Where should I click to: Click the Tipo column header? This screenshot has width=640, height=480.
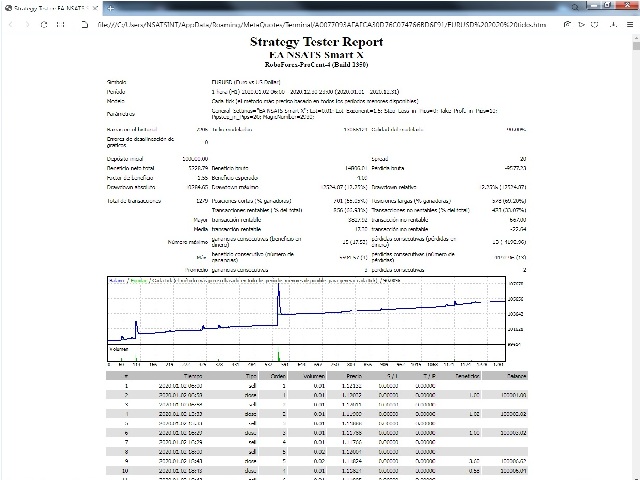coord(251,376)
